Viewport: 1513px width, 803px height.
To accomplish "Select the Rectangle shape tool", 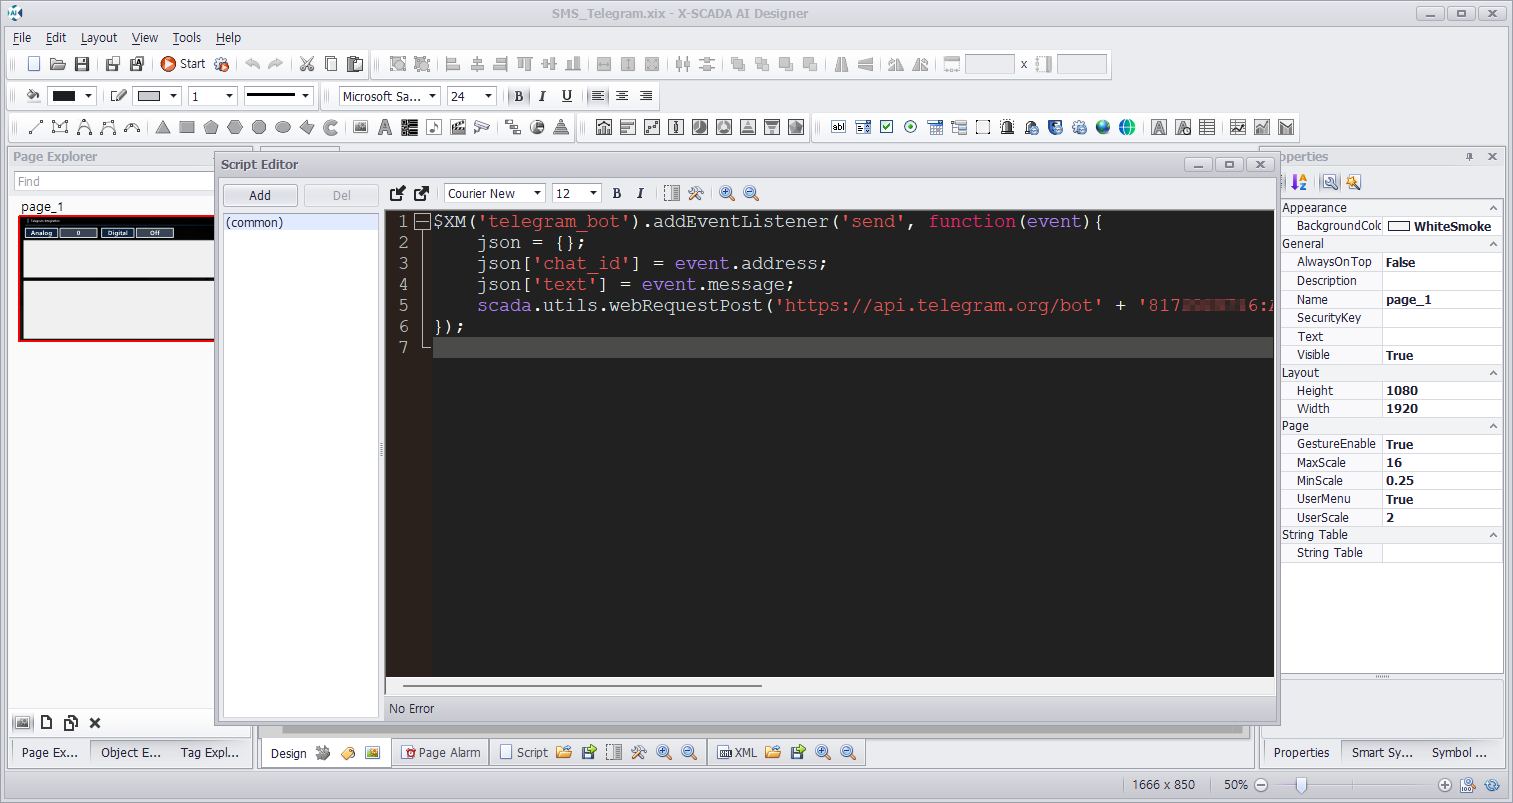I will 187,127.
